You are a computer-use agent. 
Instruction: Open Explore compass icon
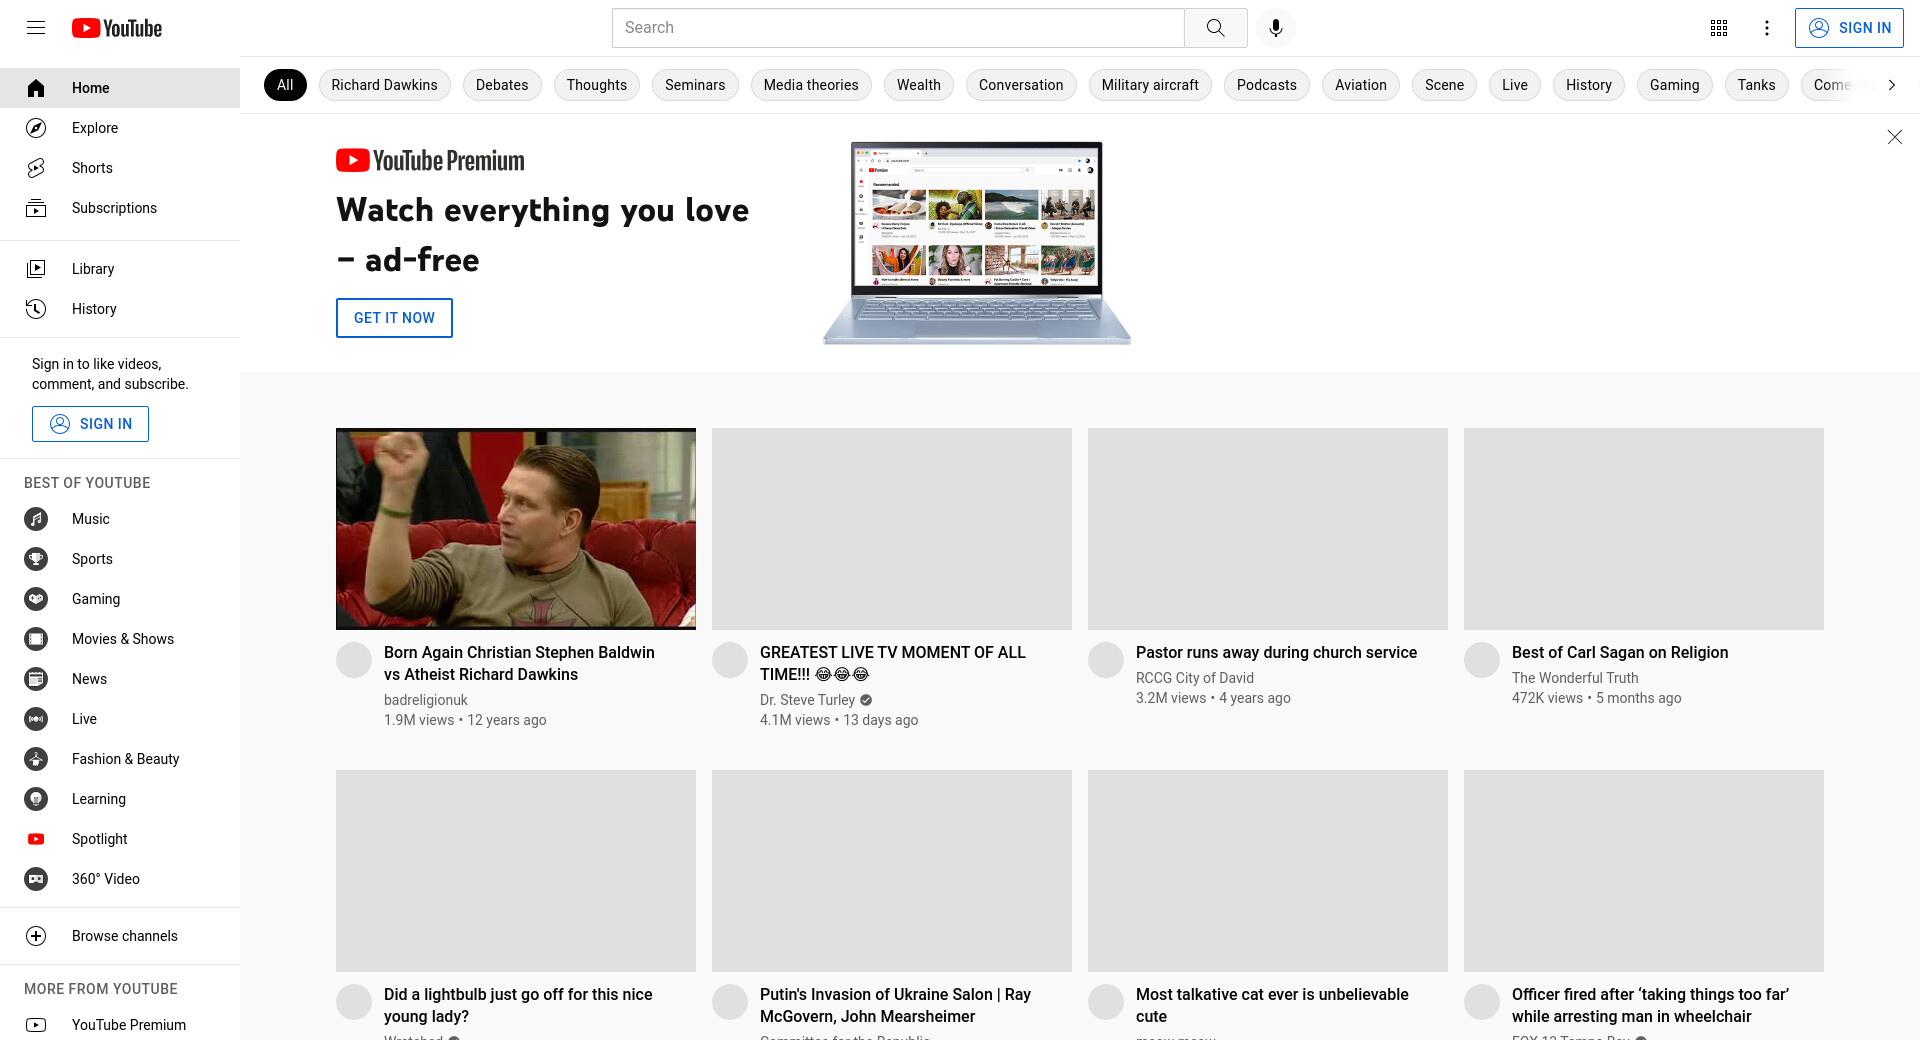tap(36, 128)
